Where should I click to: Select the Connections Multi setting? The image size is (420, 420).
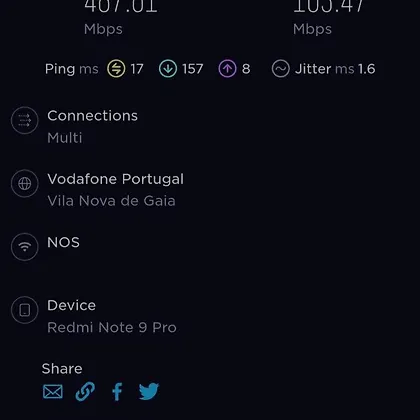(92, 127)
